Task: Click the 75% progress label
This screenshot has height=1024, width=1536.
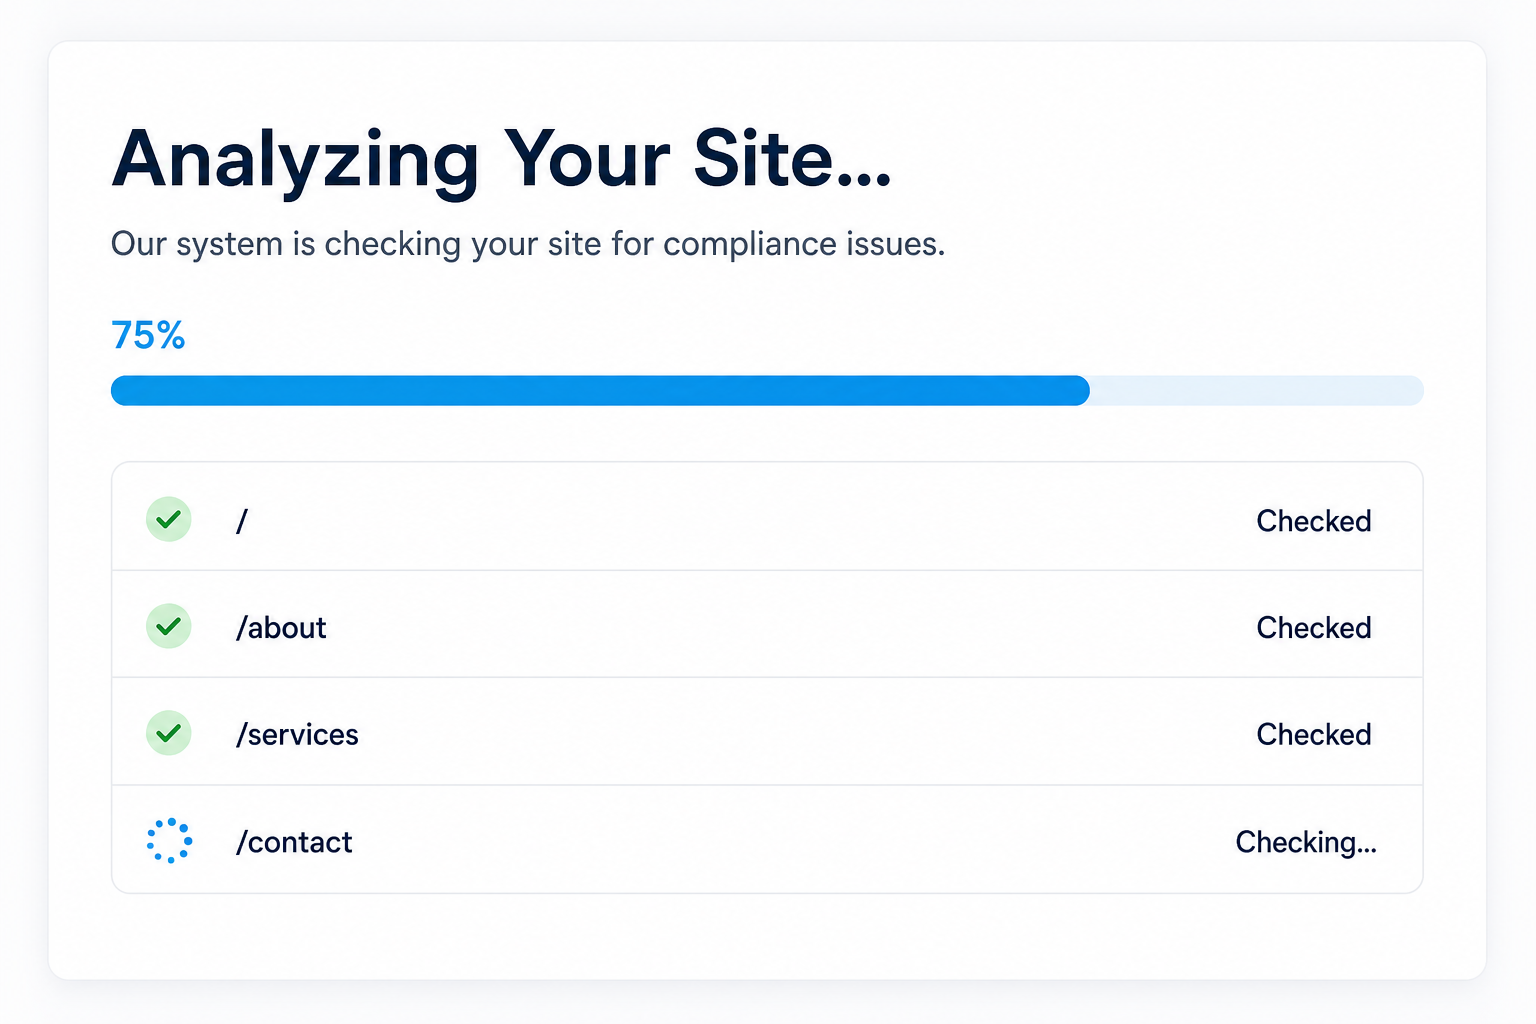Action: pos(148,336)
